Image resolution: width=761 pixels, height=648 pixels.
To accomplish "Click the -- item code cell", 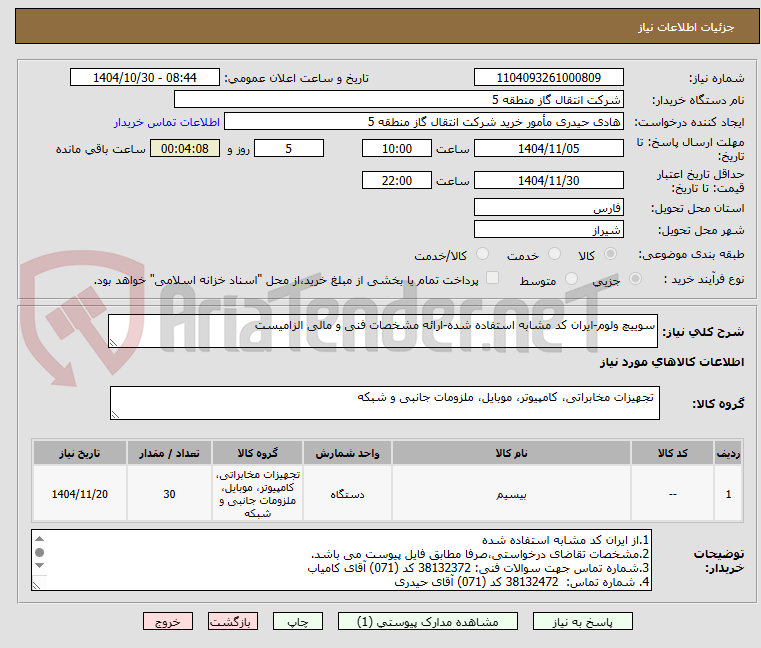I will coord(672,494).
